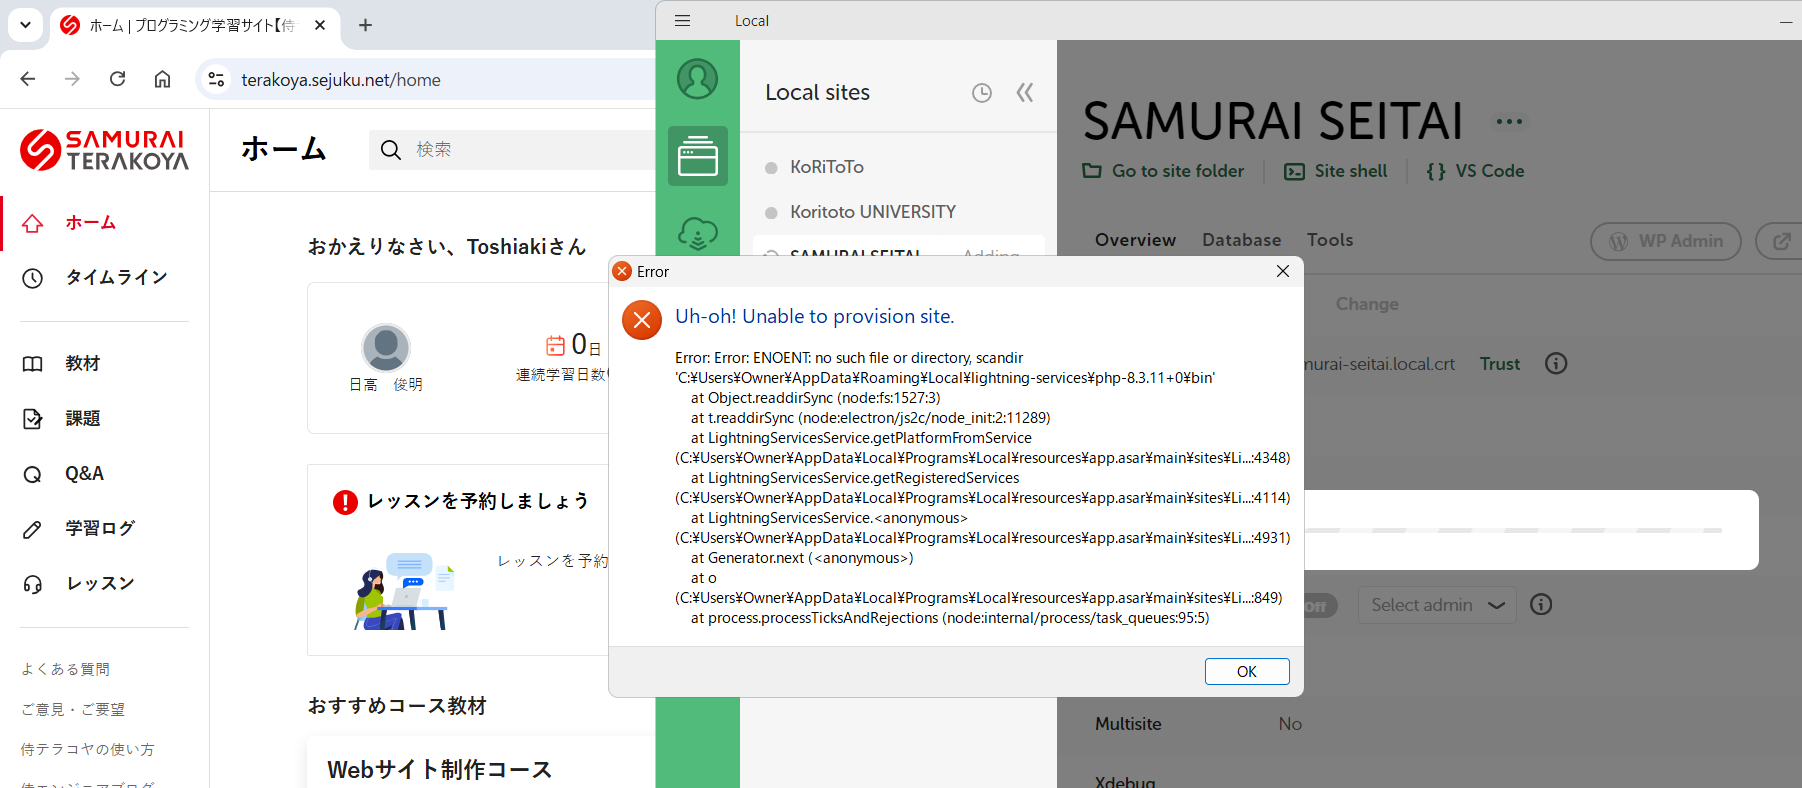
Task: Open 学習ログ in the sidebar
Action: point(100,529)
